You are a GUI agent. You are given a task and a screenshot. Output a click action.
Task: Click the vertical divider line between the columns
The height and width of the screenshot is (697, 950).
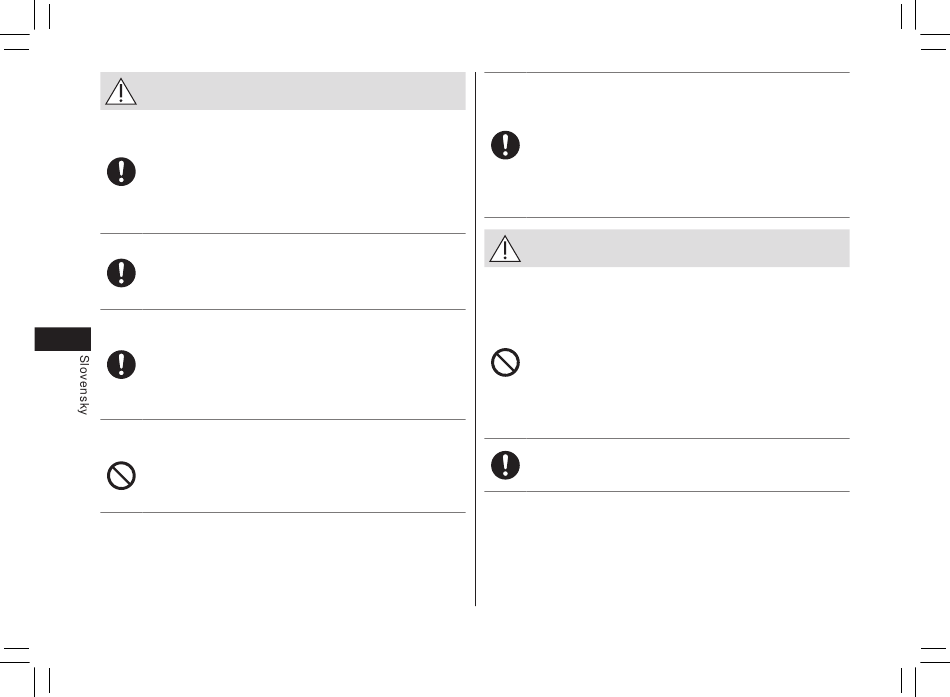pyautogui.click(x=476, y=339)
